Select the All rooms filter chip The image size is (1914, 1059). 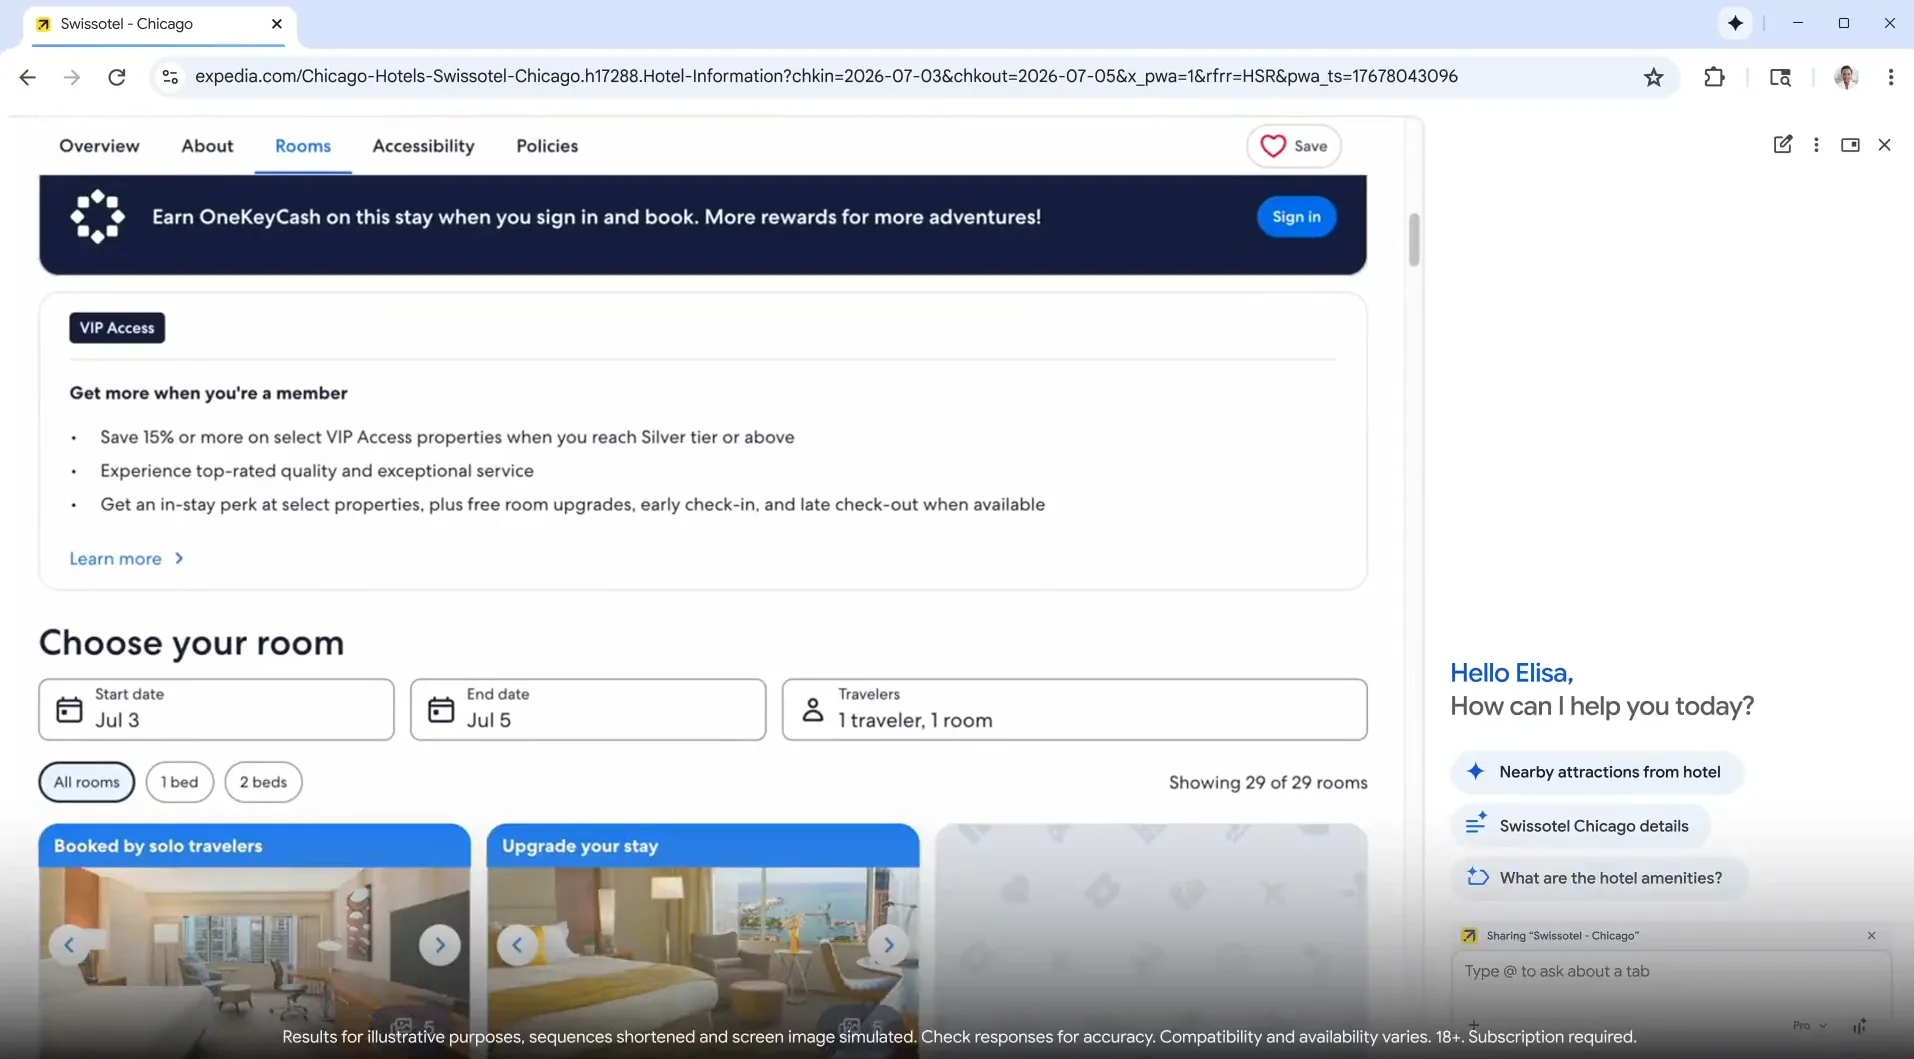tap(87, 782)
